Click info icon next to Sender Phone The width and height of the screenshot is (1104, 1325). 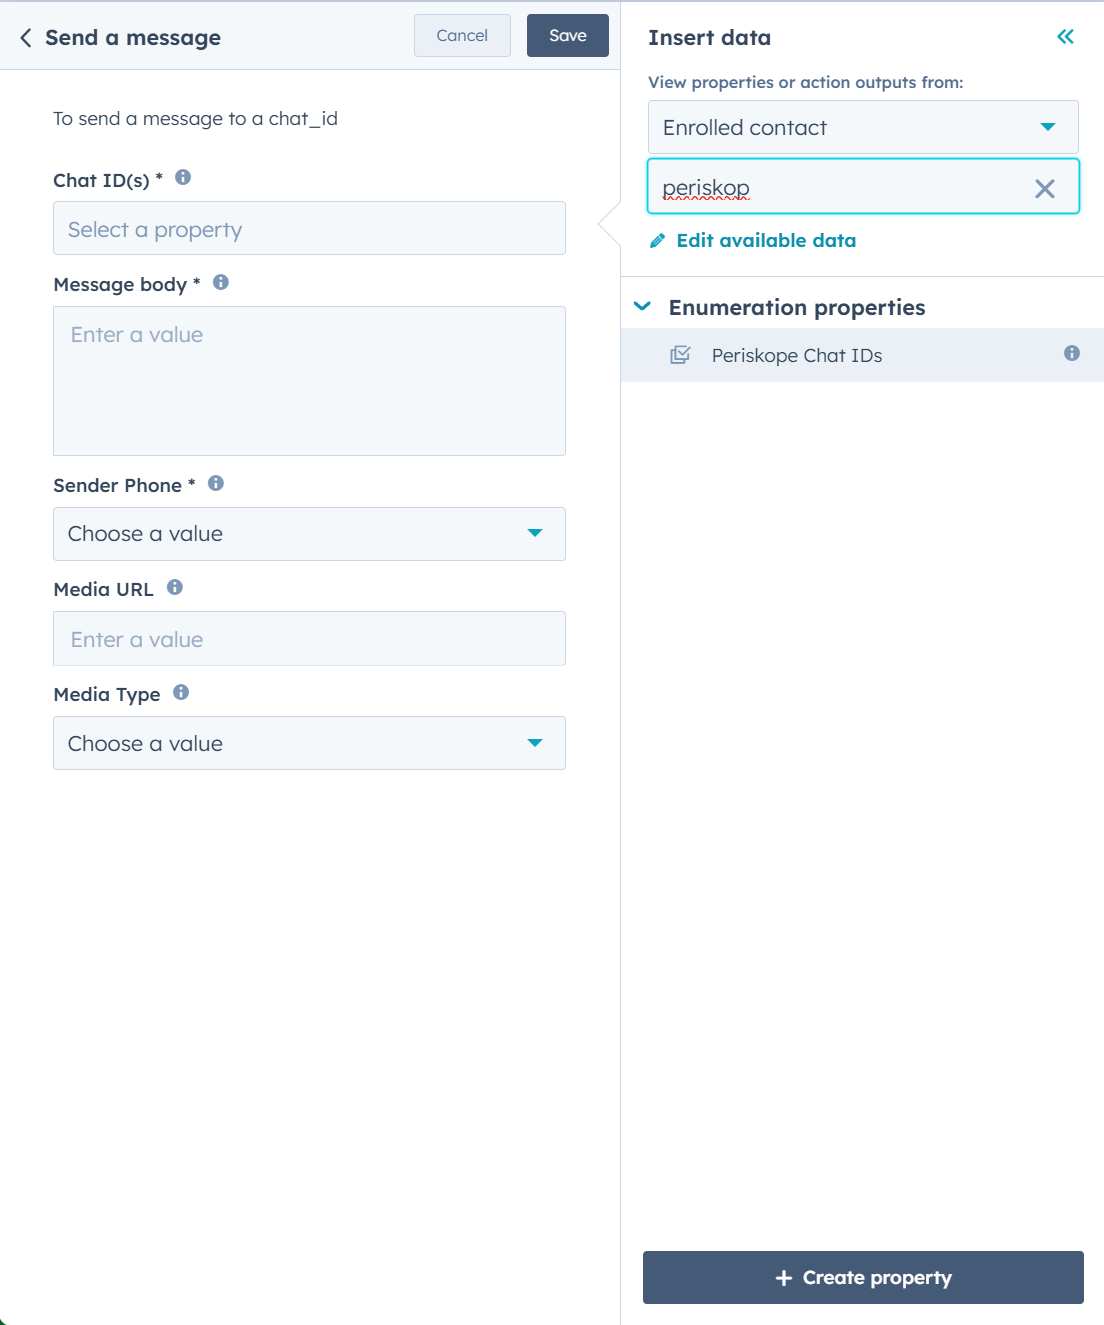[x=216, y=483]
